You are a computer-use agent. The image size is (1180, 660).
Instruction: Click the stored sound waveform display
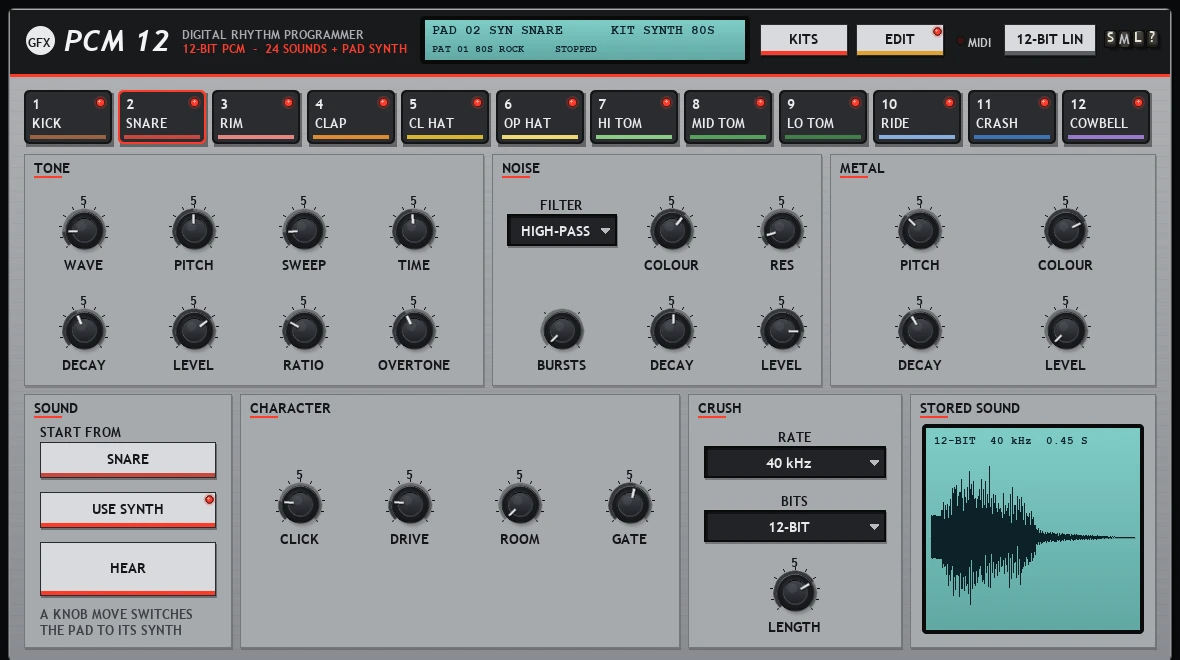tap(1032, 529)
